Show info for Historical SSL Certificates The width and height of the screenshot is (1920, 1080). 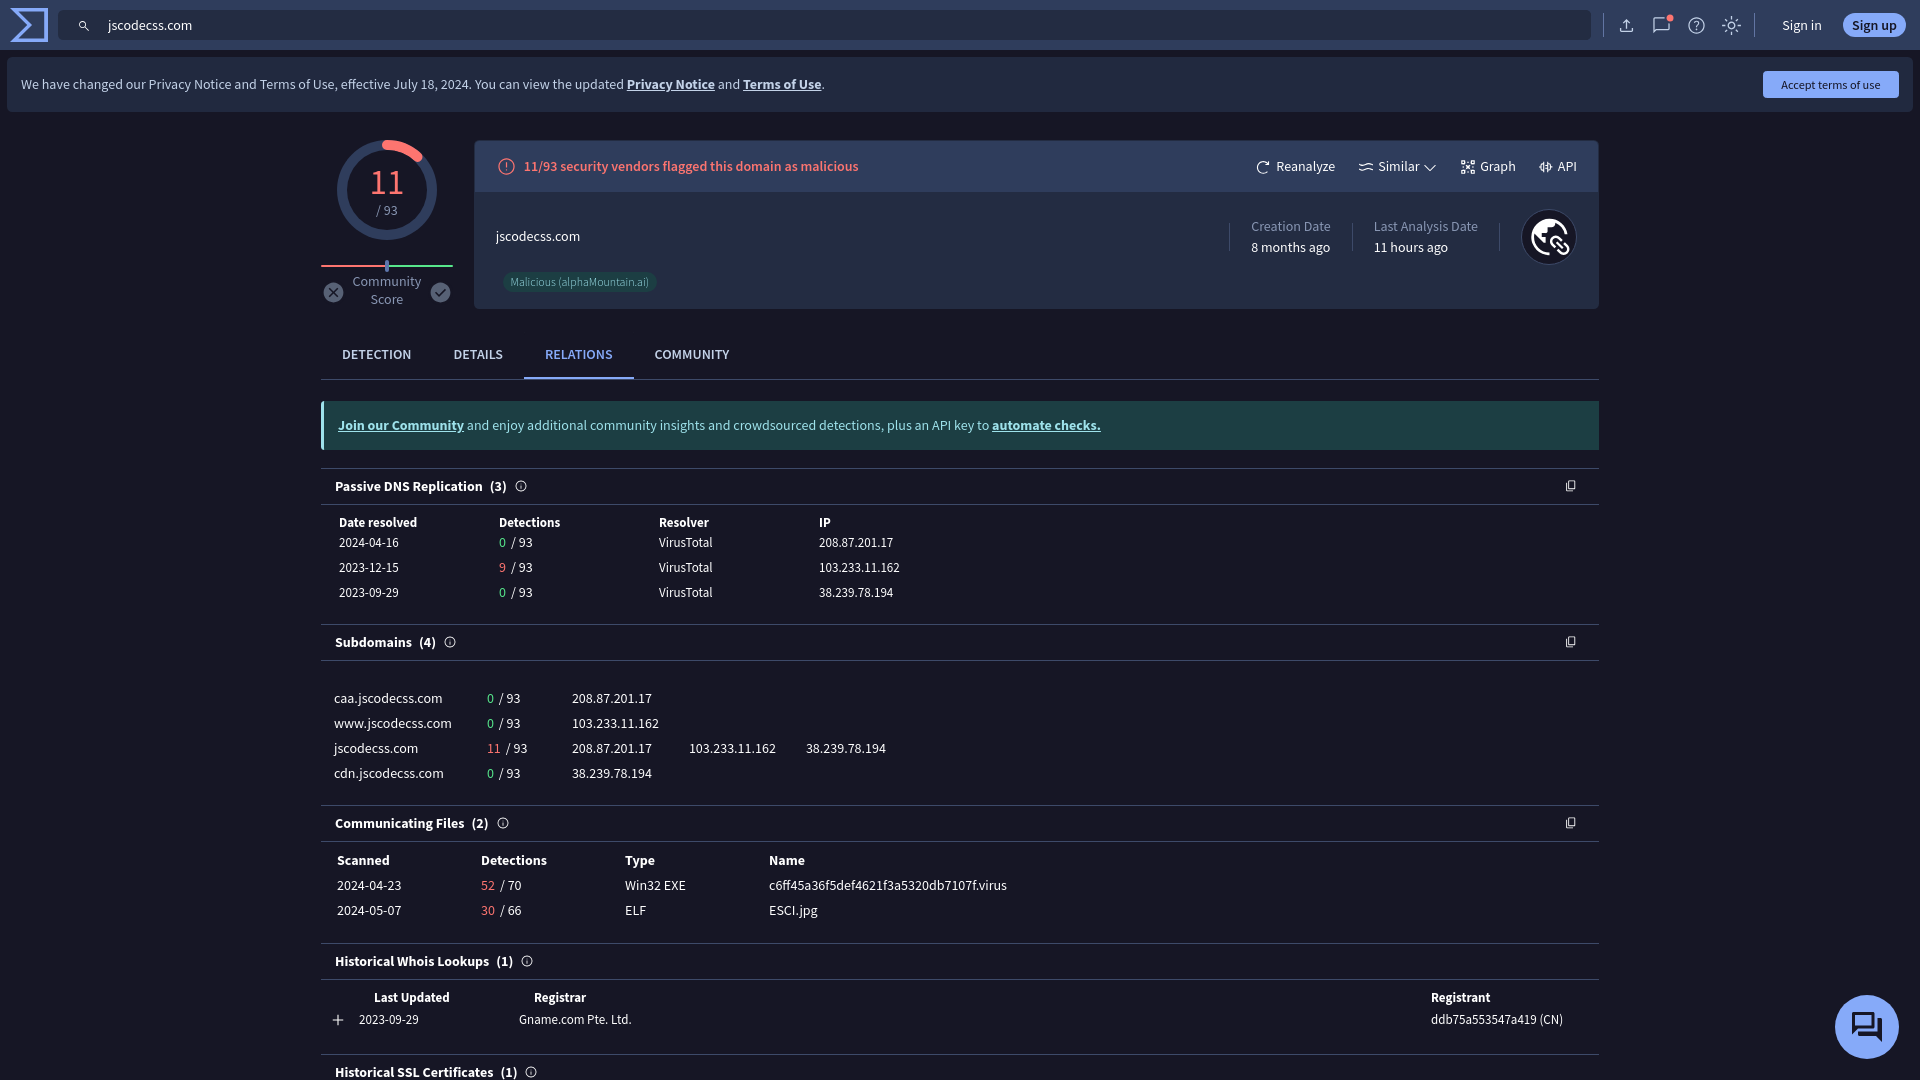coord(531,1072)
